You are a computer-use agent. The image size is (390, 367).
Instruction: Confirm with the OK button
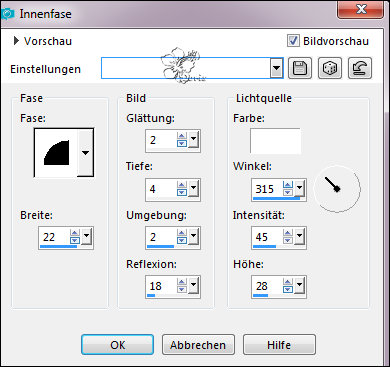[118, 345]
